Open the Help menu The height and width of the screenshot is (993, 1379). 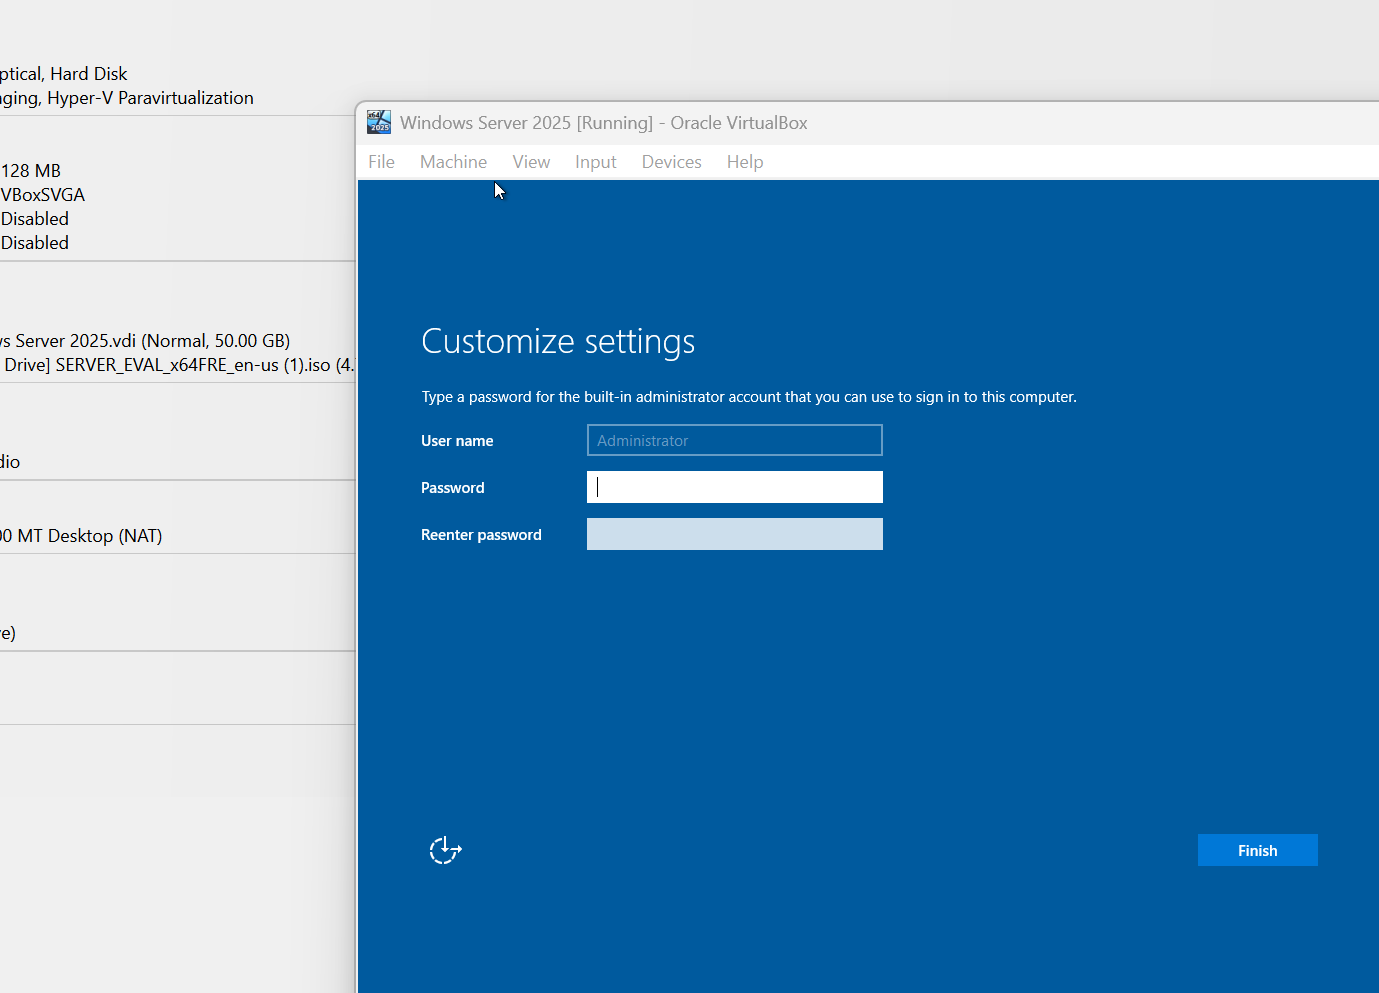pos(745,162)
